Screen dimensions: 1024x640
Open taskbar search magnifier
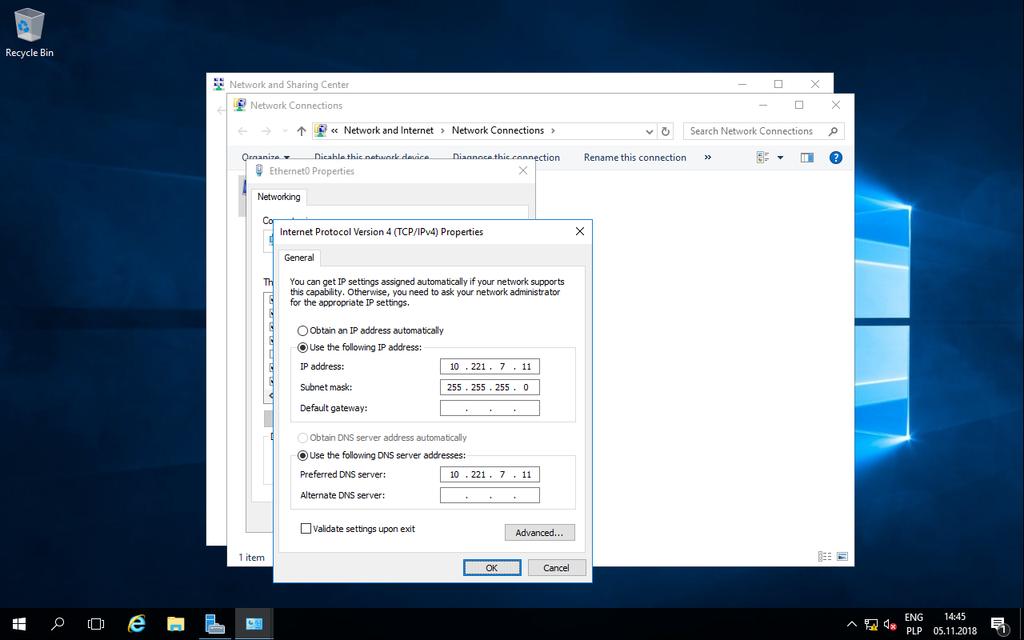57,624
